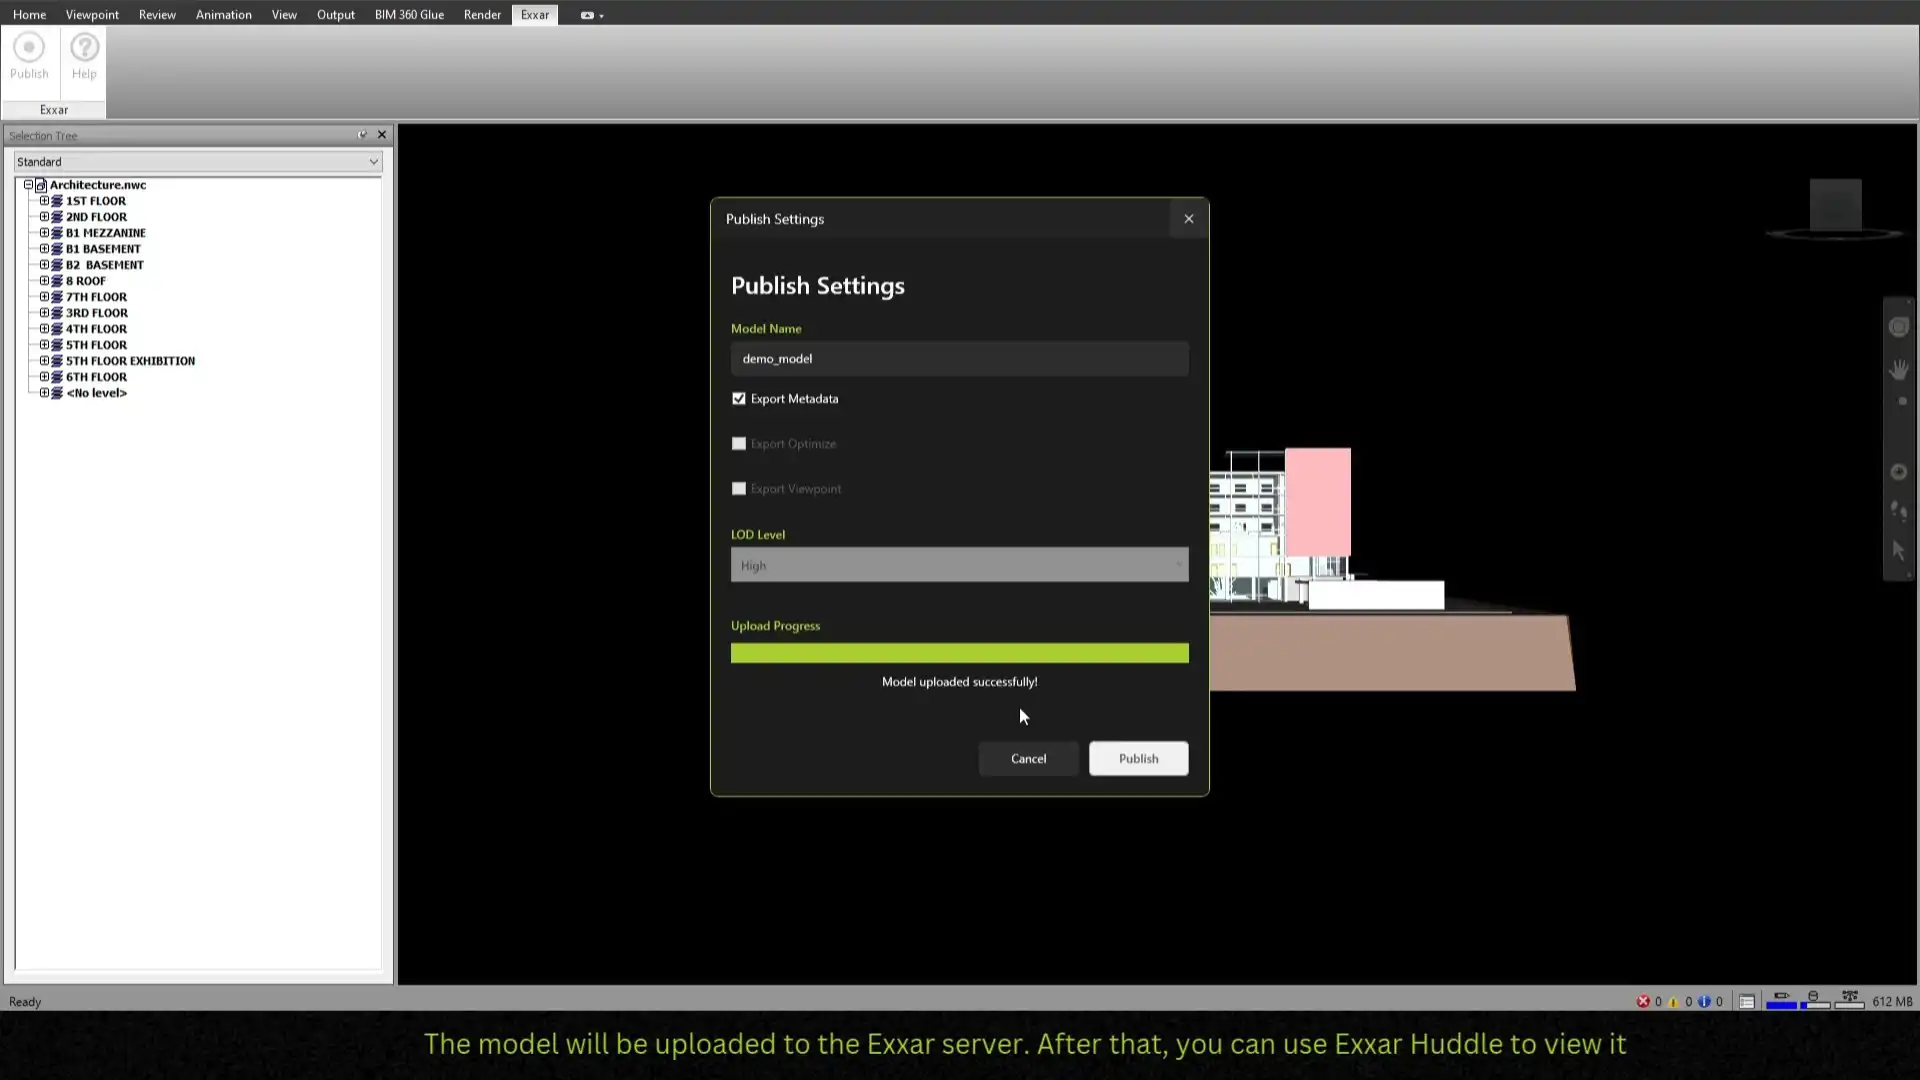Open the sheet browser icon in status bar
Screen dimensions: 1920x1080
tap(1747, 1001)
